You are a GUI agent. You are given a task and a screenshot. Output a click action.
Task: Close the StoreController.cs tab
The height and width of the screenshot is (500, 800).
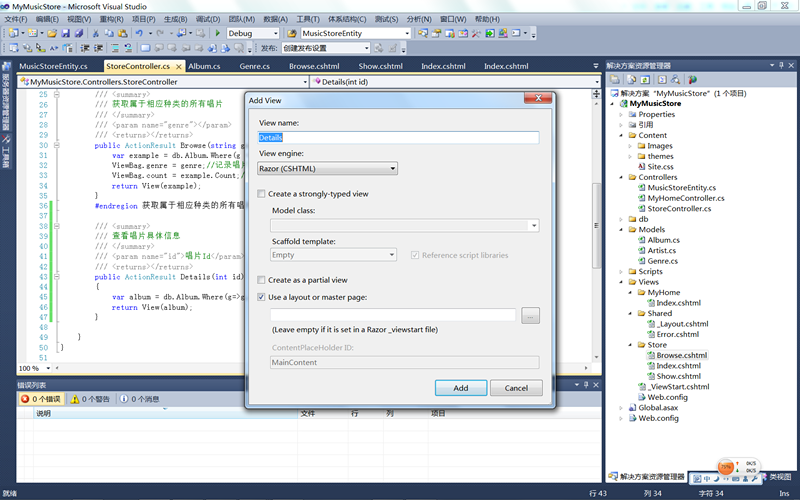(x=179, y=66)
